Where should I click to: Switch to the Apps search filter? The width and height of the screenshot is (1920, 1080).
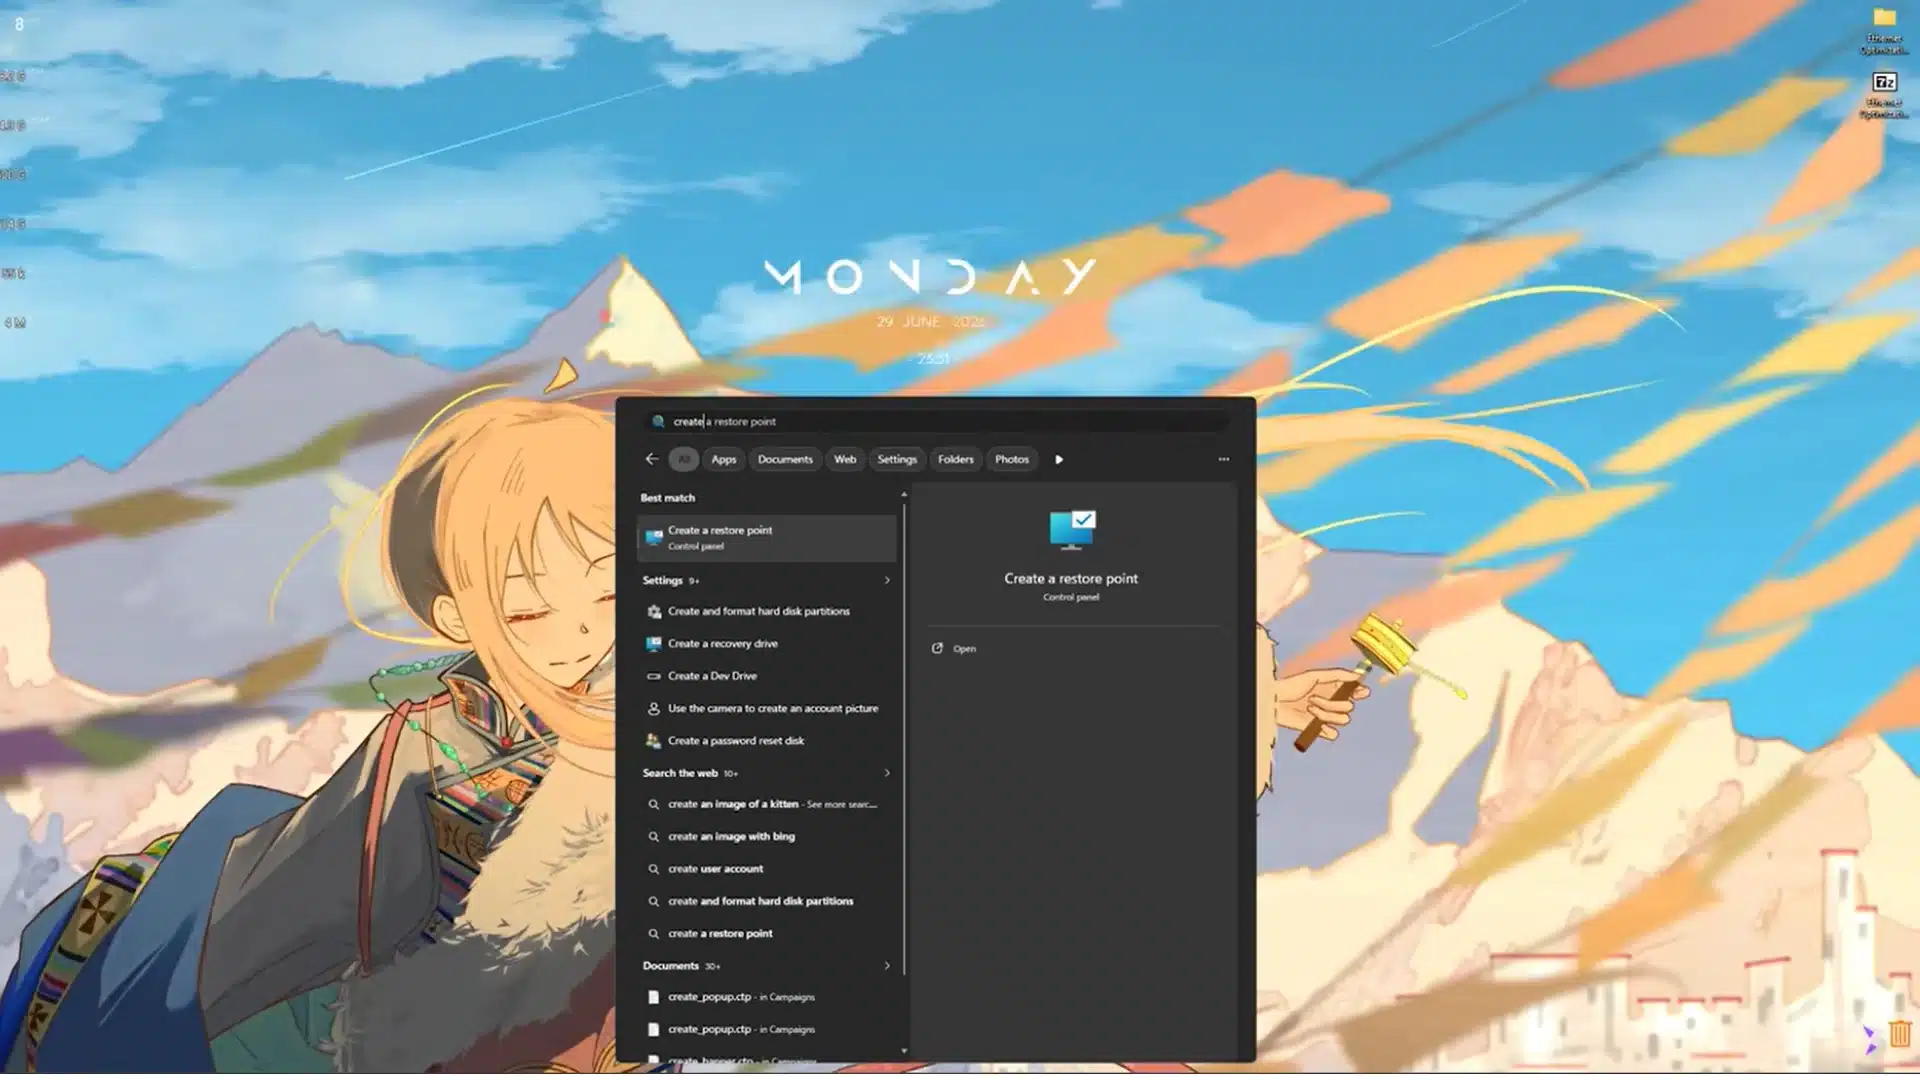724,459
